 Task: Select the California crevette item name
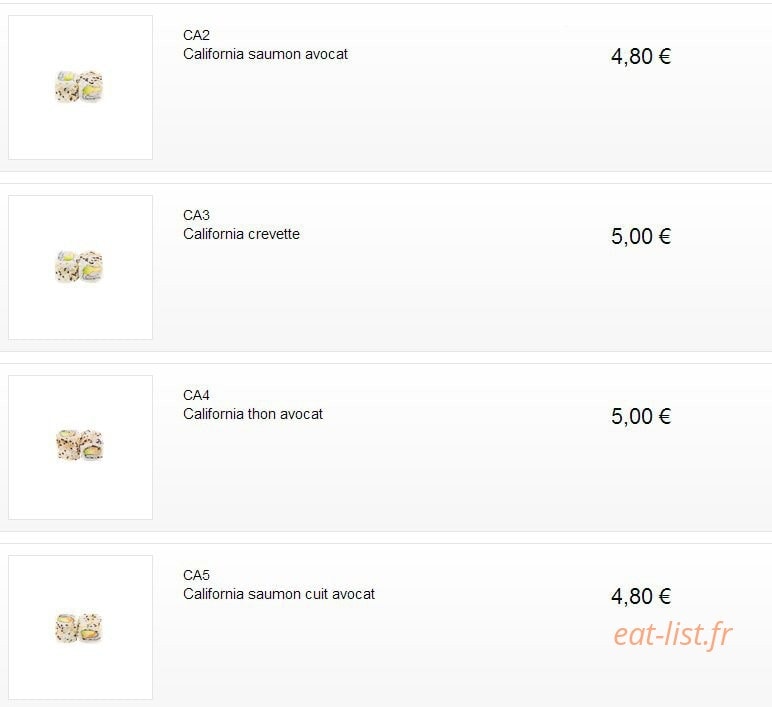point(241,234)
